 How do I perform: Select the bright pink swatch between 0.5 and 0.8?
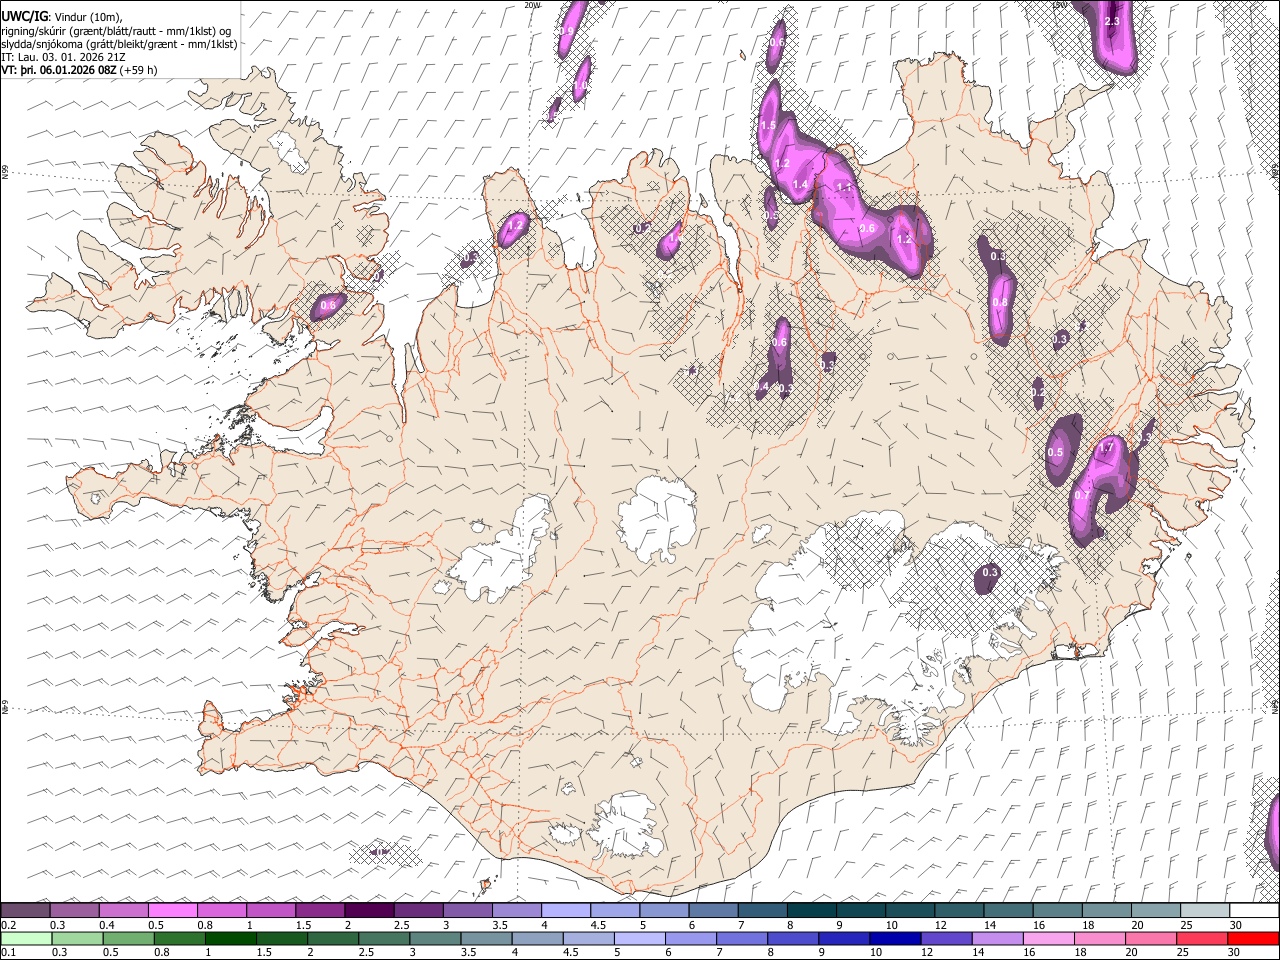coord(172,911)
